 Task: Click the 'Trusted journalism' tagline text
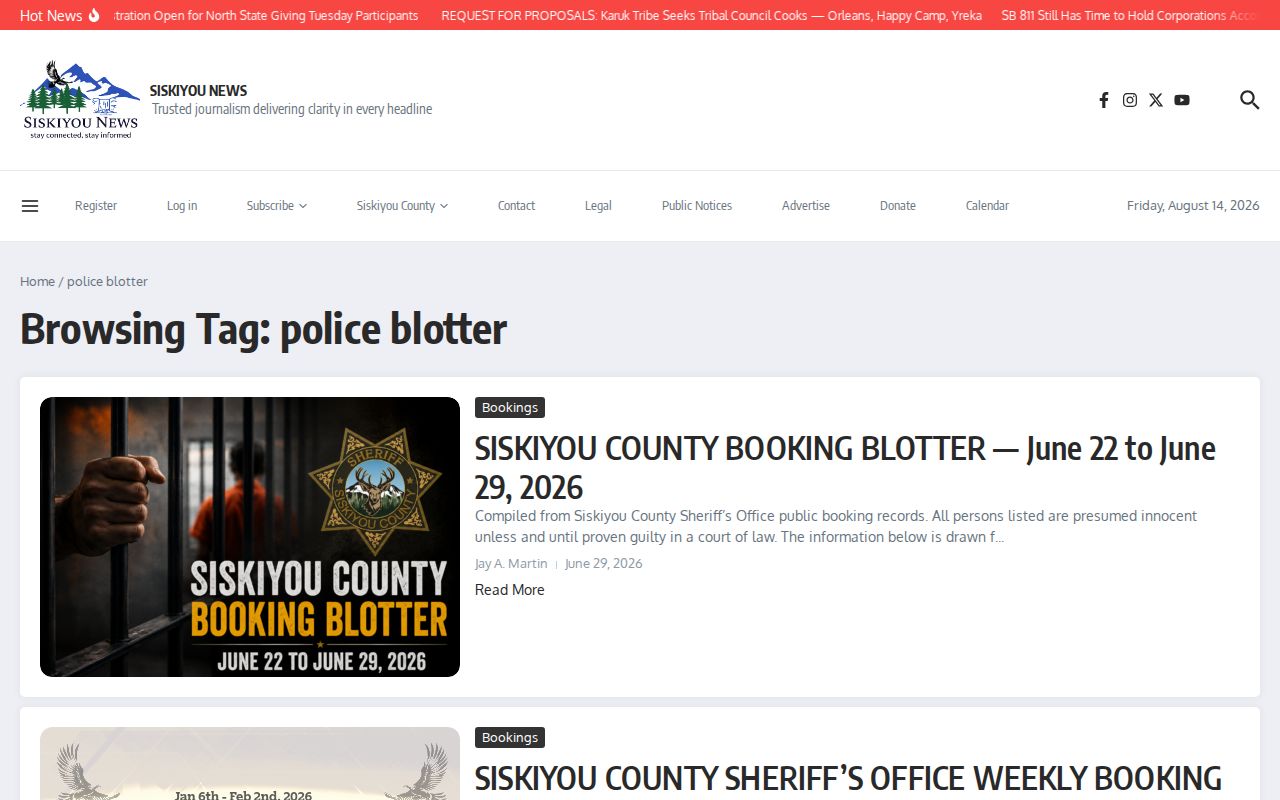292,109
